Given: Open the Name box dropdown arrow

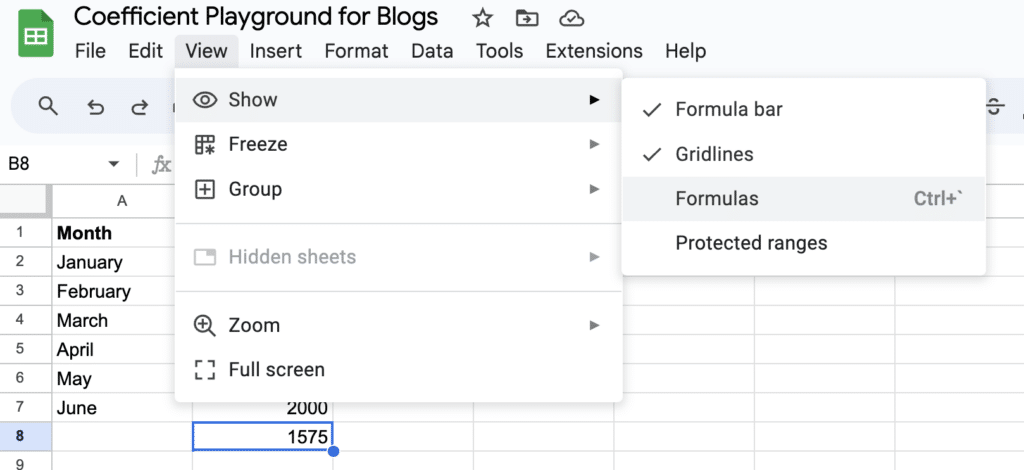Looking at the screenshot, I should (x=114, y=164).
